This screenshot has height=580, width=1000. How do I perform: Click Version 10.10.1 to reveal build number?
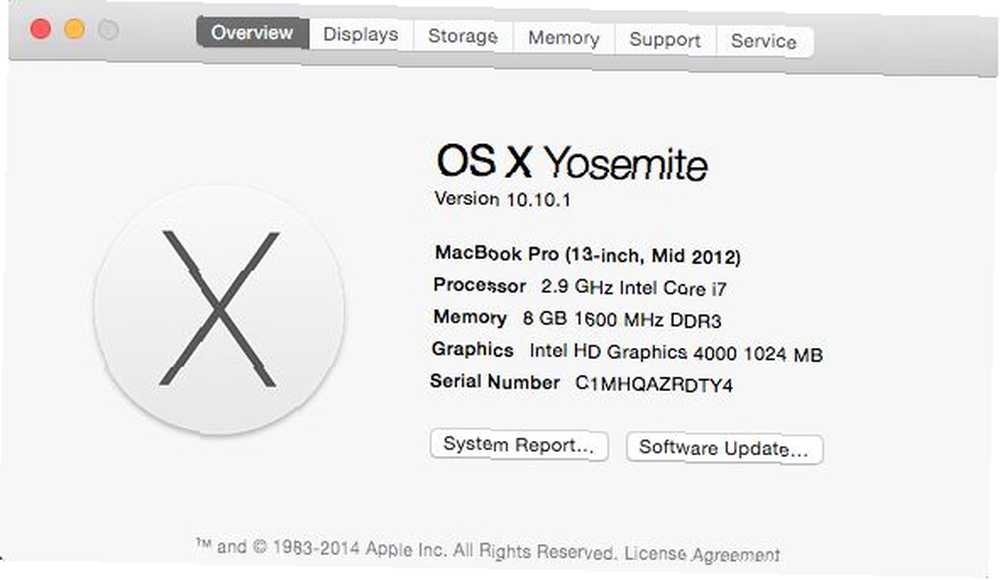click(x=503, y=198)
